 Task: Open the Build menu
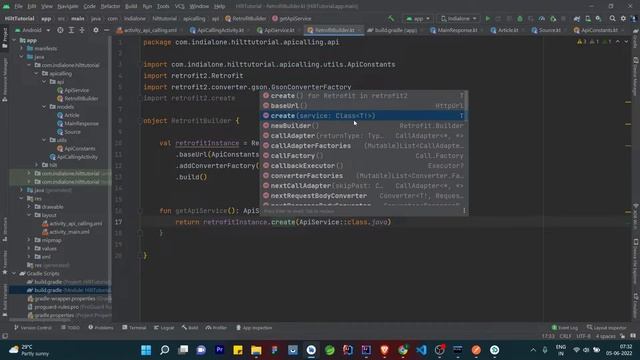(x=131, y=7)
